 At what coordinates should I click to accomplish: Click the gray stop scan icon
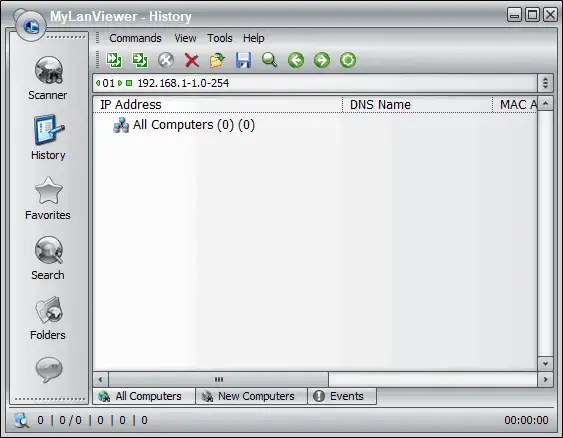(x=166, y=60)
